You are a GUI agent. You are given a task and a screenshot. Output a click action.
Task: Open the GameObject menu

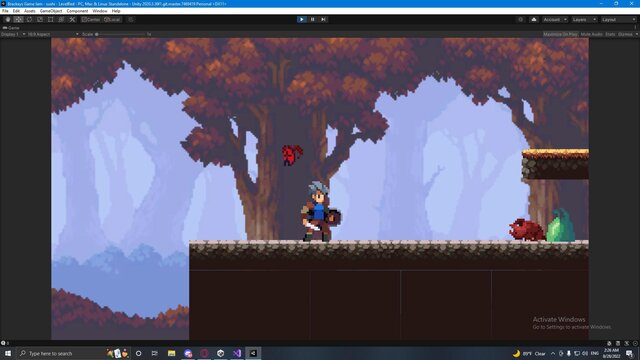(51, 11)
